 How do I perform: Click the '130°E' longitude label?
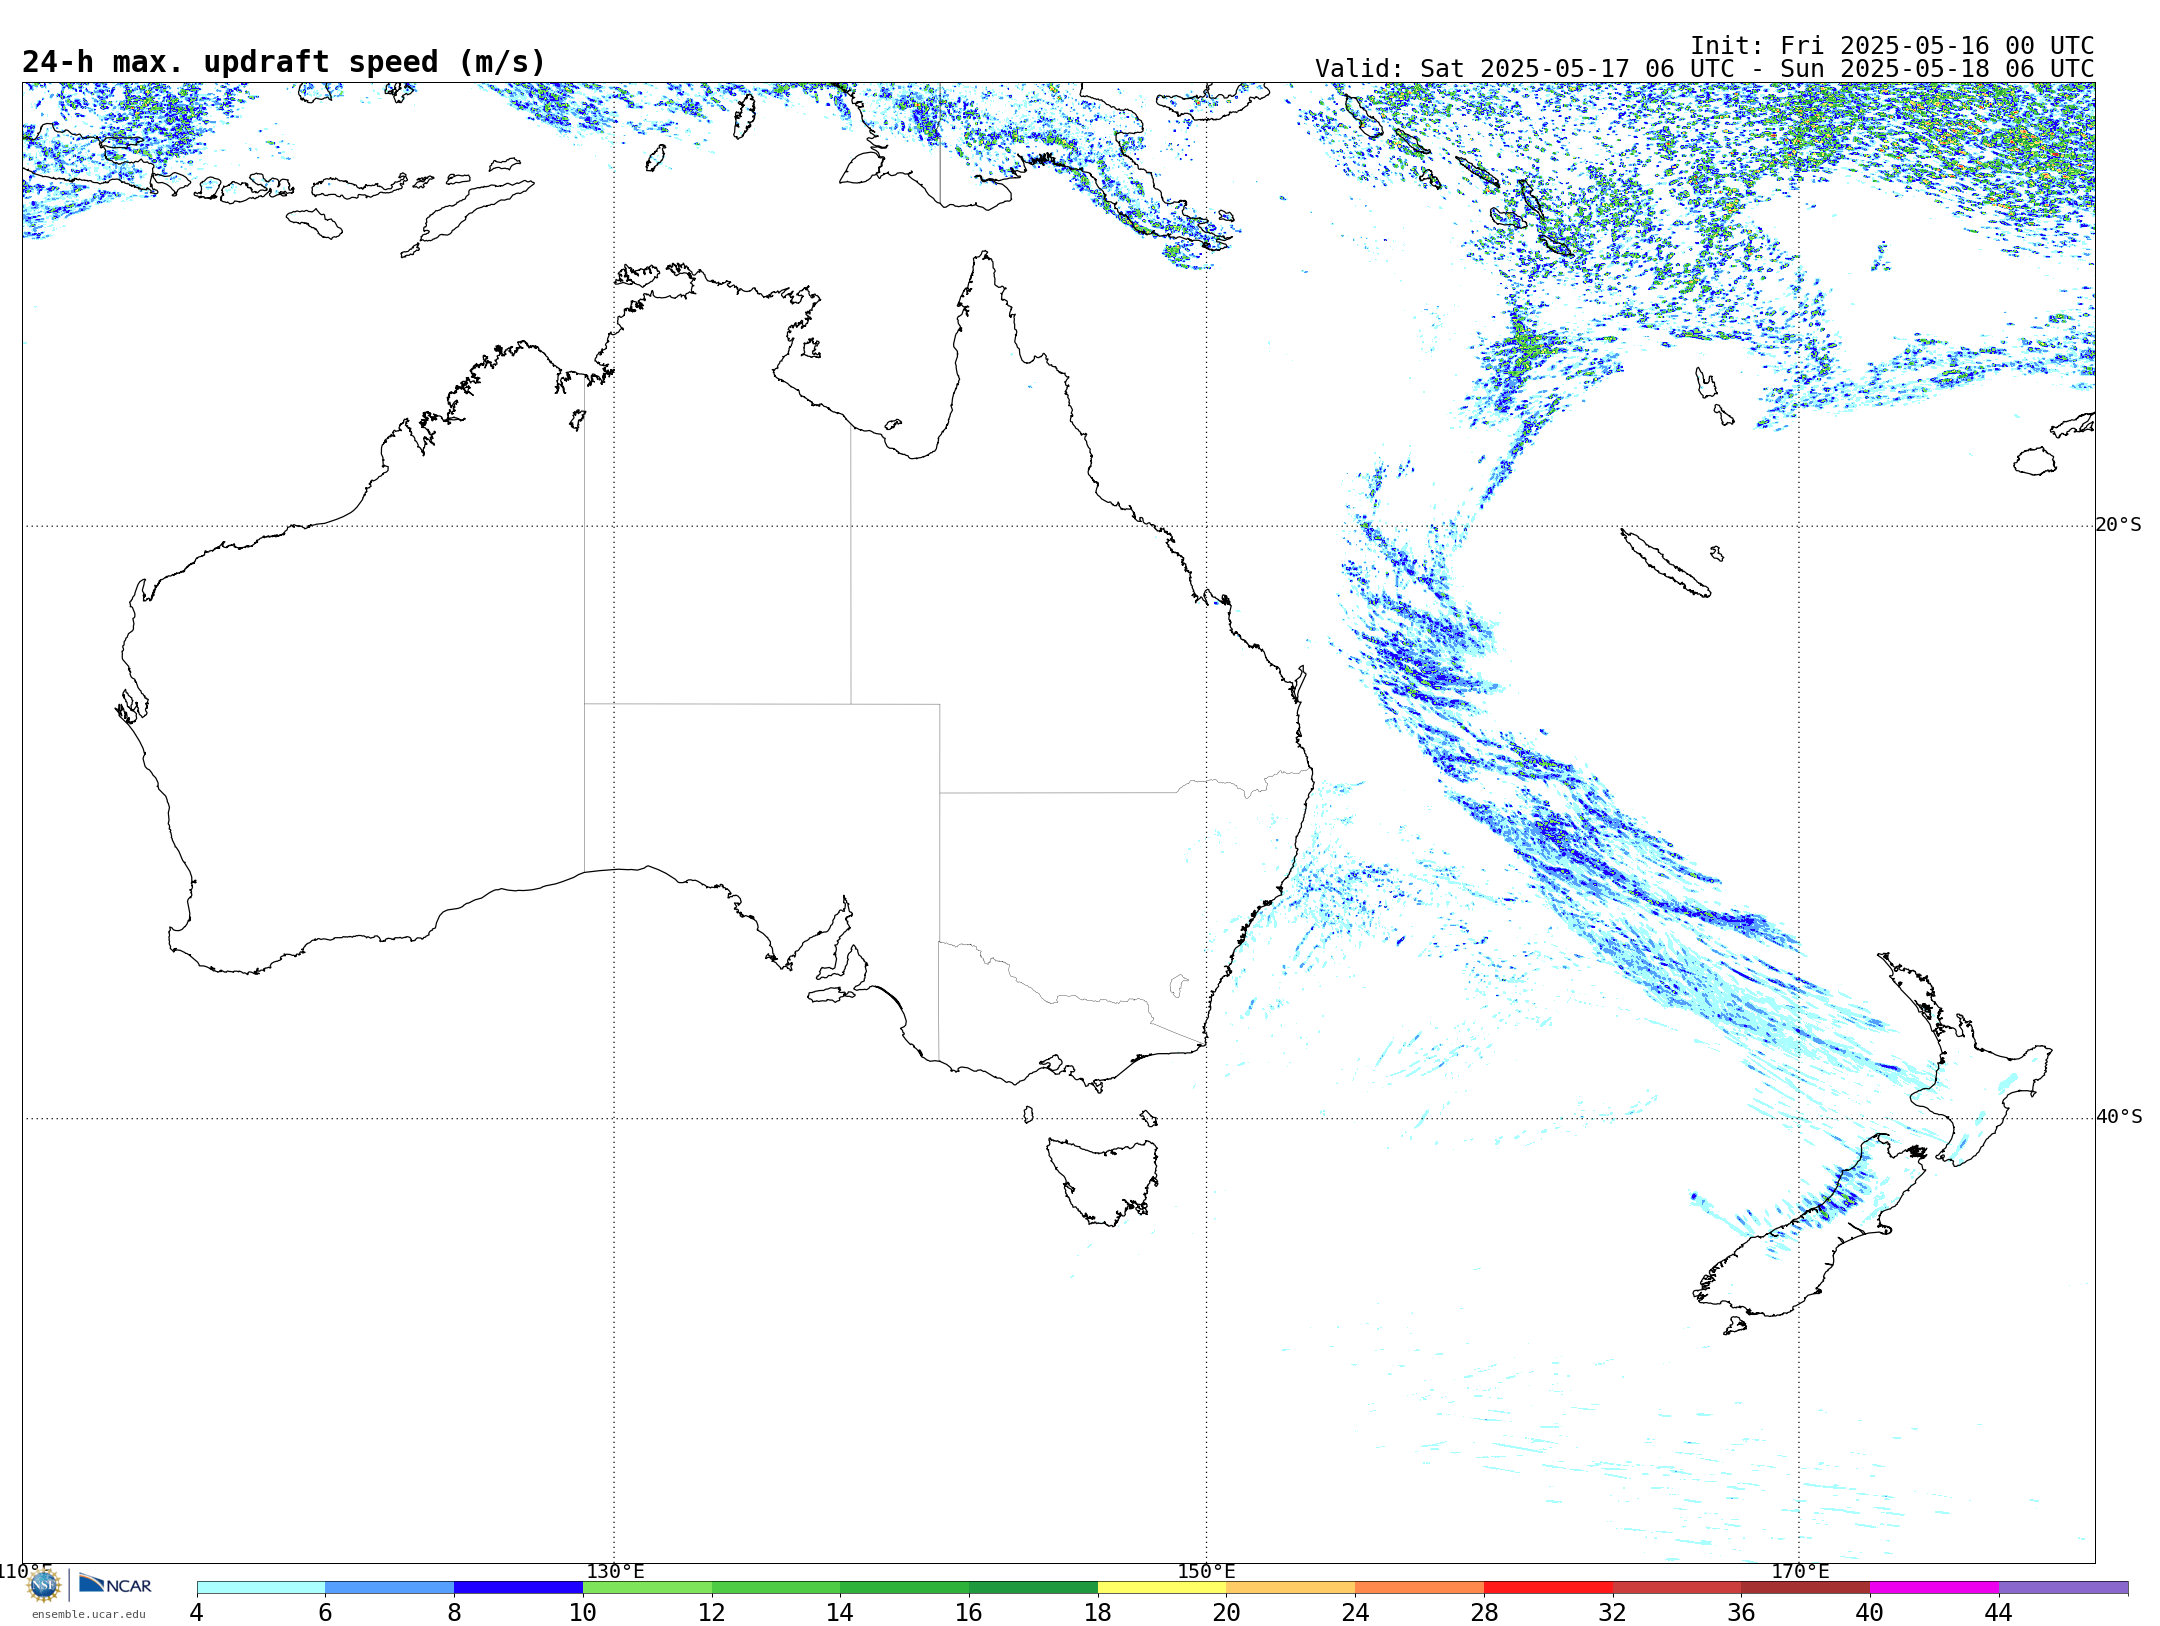pos(615,1572)
